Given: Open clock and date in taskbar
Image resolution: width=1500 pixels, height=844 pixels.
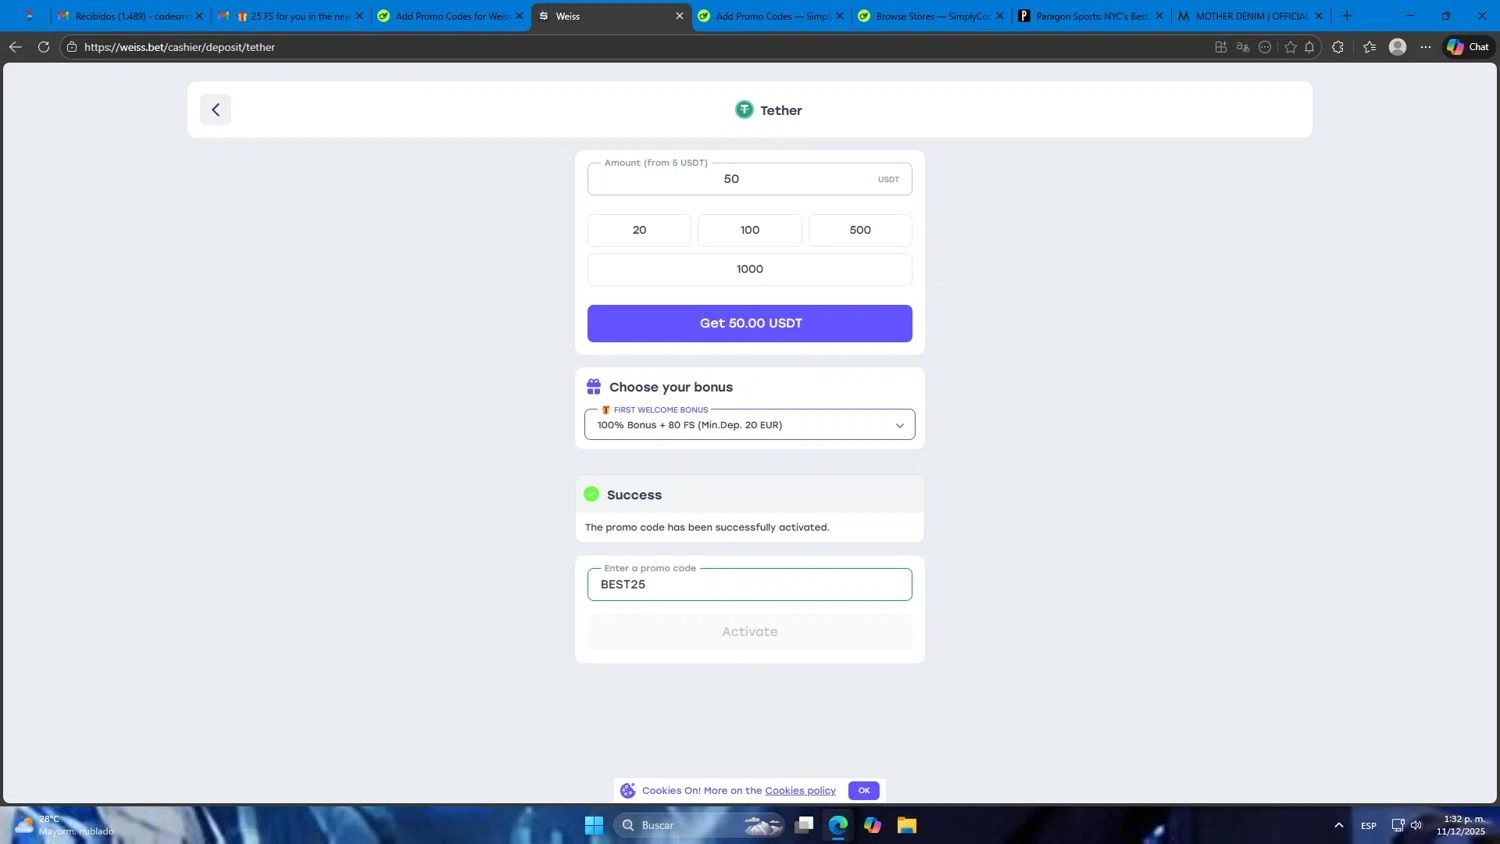Looking at the screenshot, I should 1461,825.
